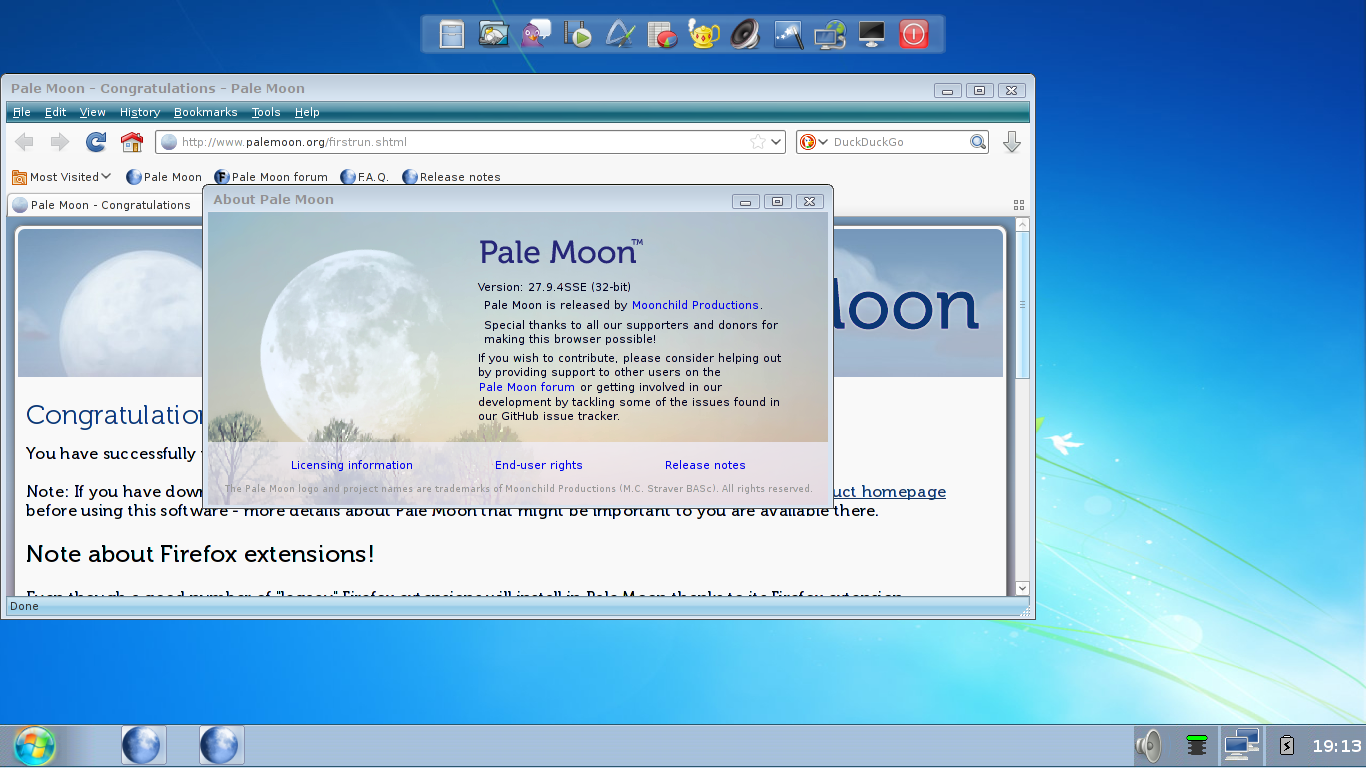Launch the spreadsheet with pie chart dock icon
This screenshot has width=1366, height=768.
(662, 35)
